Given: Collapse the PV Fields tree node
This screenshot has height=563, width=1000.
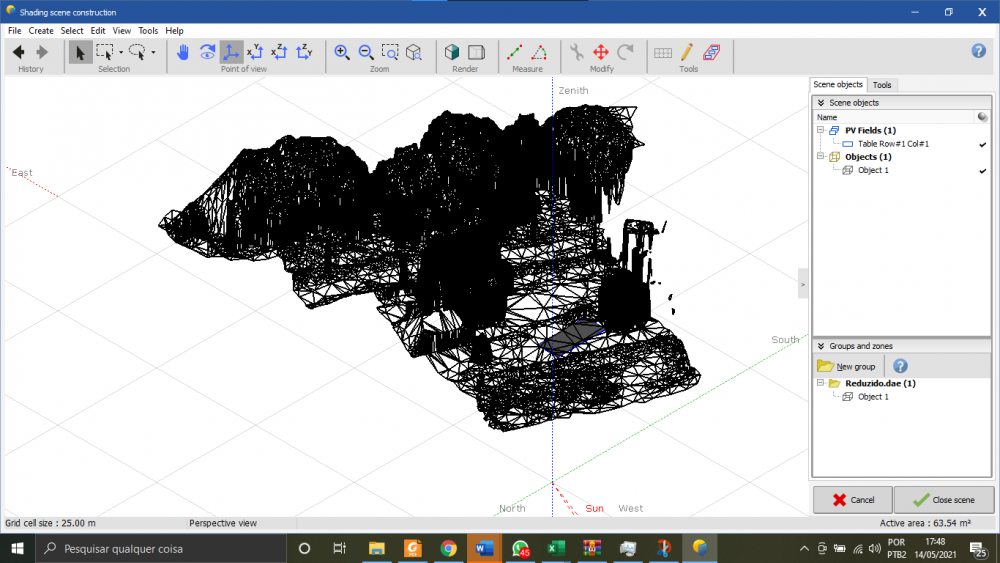Looking at the screenshot, I should 820,130.
